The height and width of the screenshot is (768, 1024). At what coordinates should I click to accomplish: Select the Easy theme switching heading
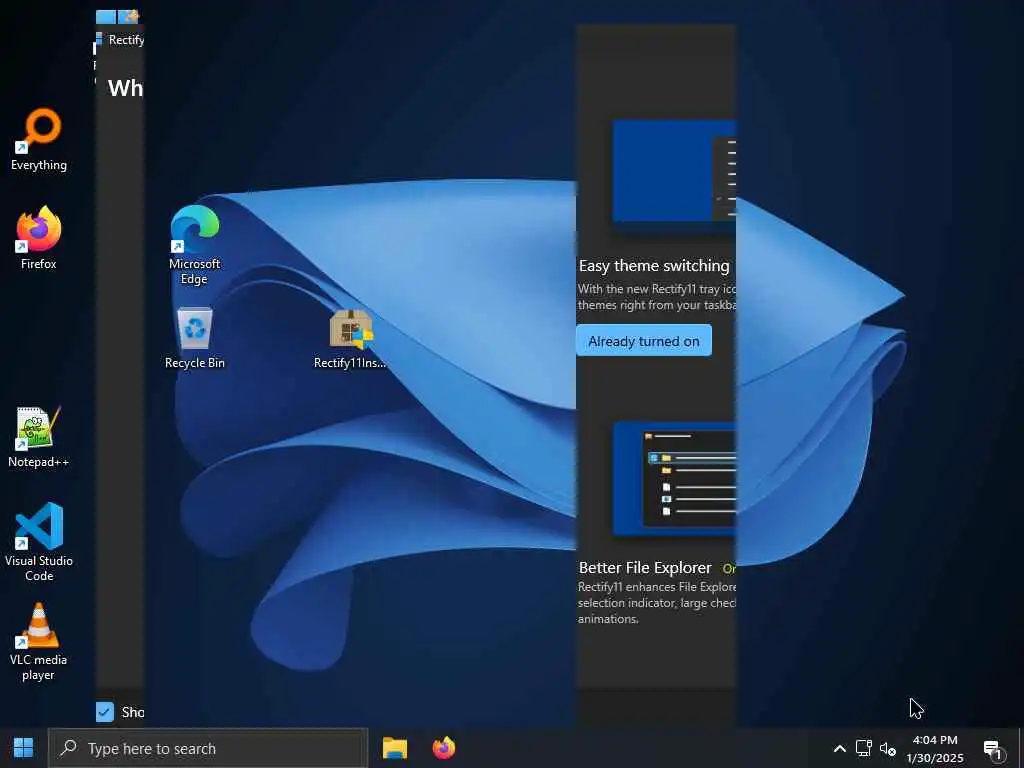click(654, 266)
